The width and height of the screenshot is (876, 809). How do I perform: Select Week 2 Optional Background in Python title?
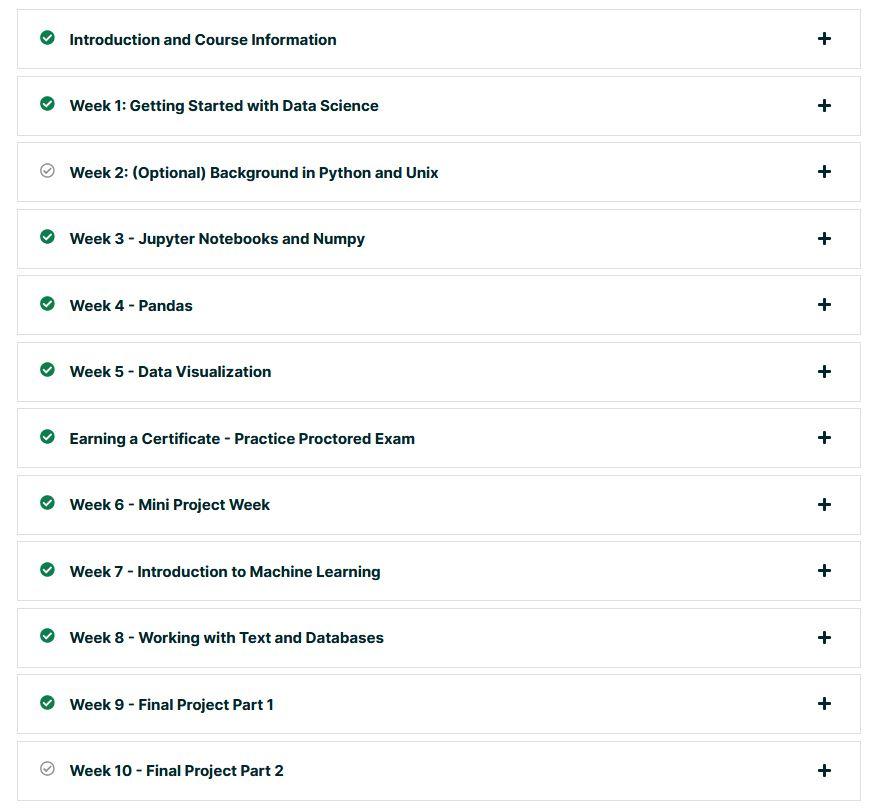pyautogui.click(x=254, y=173)
